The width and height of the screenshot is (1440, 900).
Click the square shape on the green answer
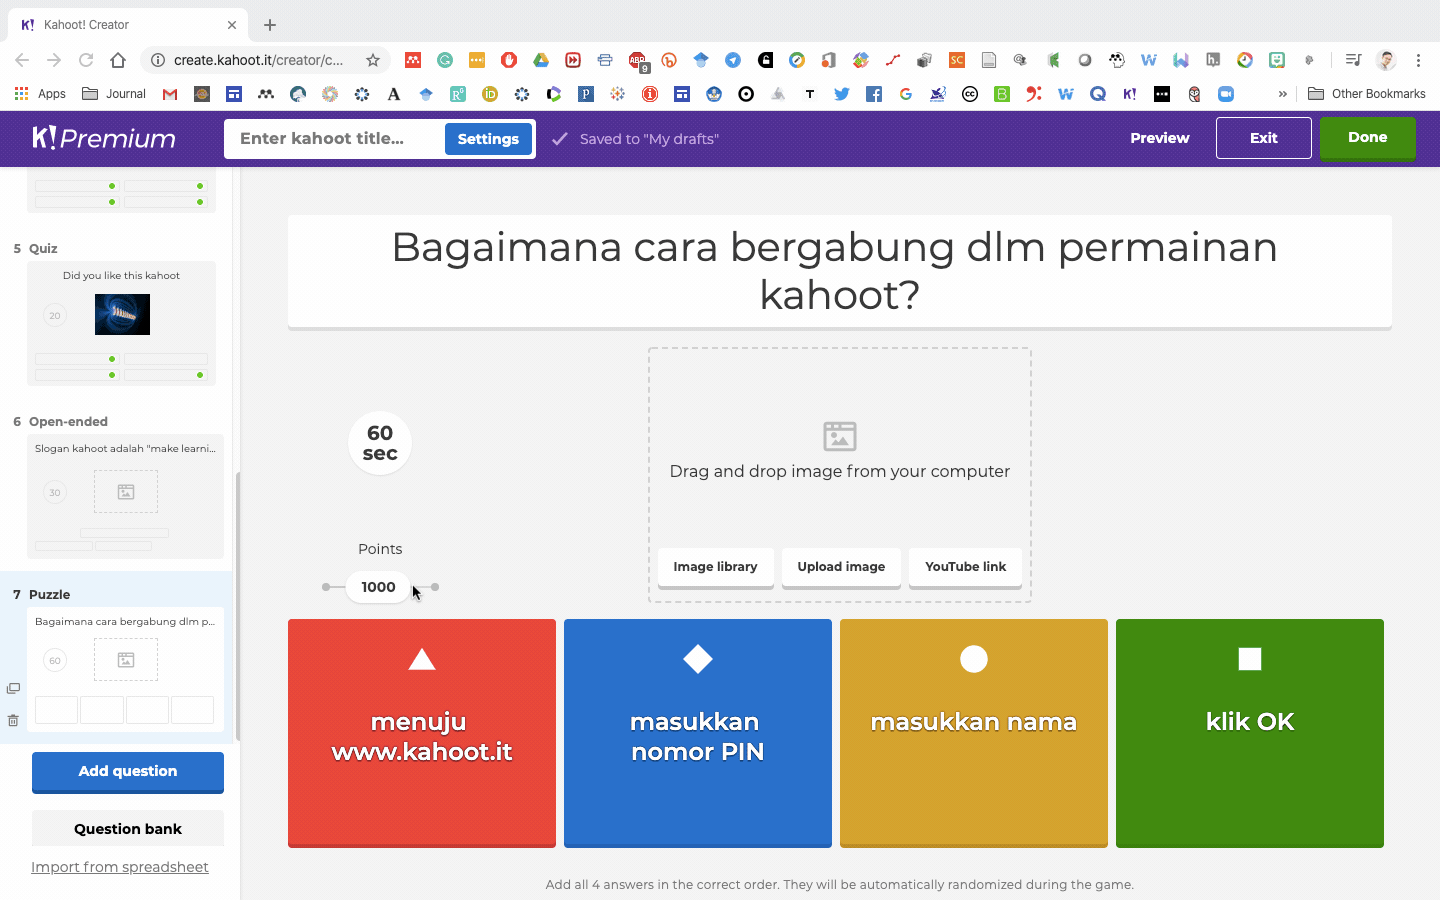pyautogui.click(x=1250, y=659)
